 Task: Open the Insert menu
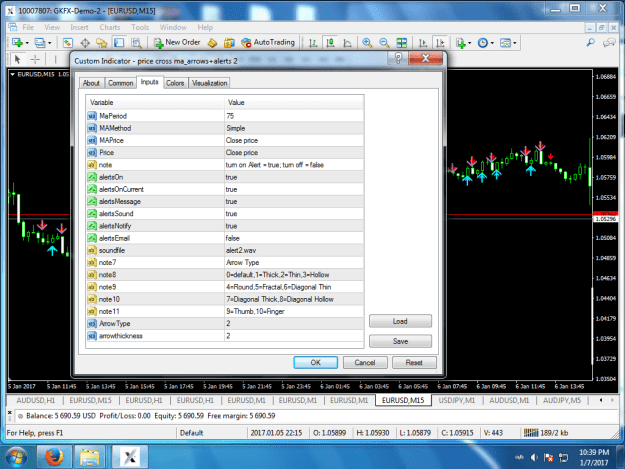[79, 27]
